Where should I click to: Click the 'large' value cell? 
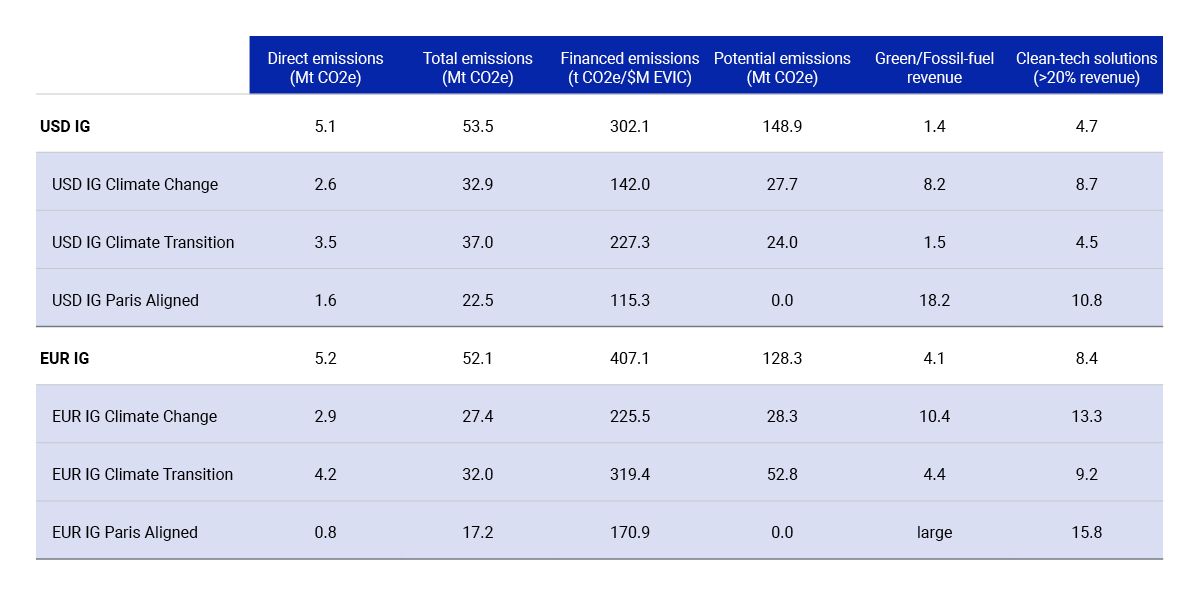click(934, 532)
